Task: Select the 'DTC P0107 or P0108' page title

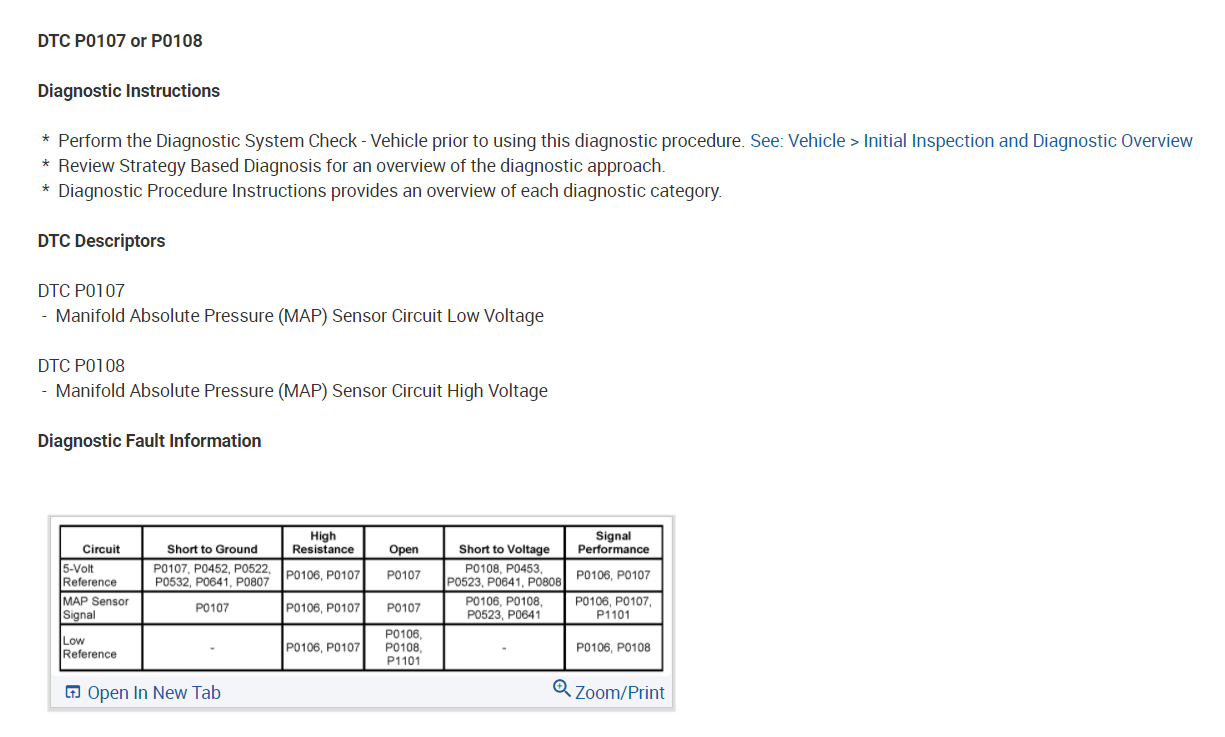Action: coord(120,41)
